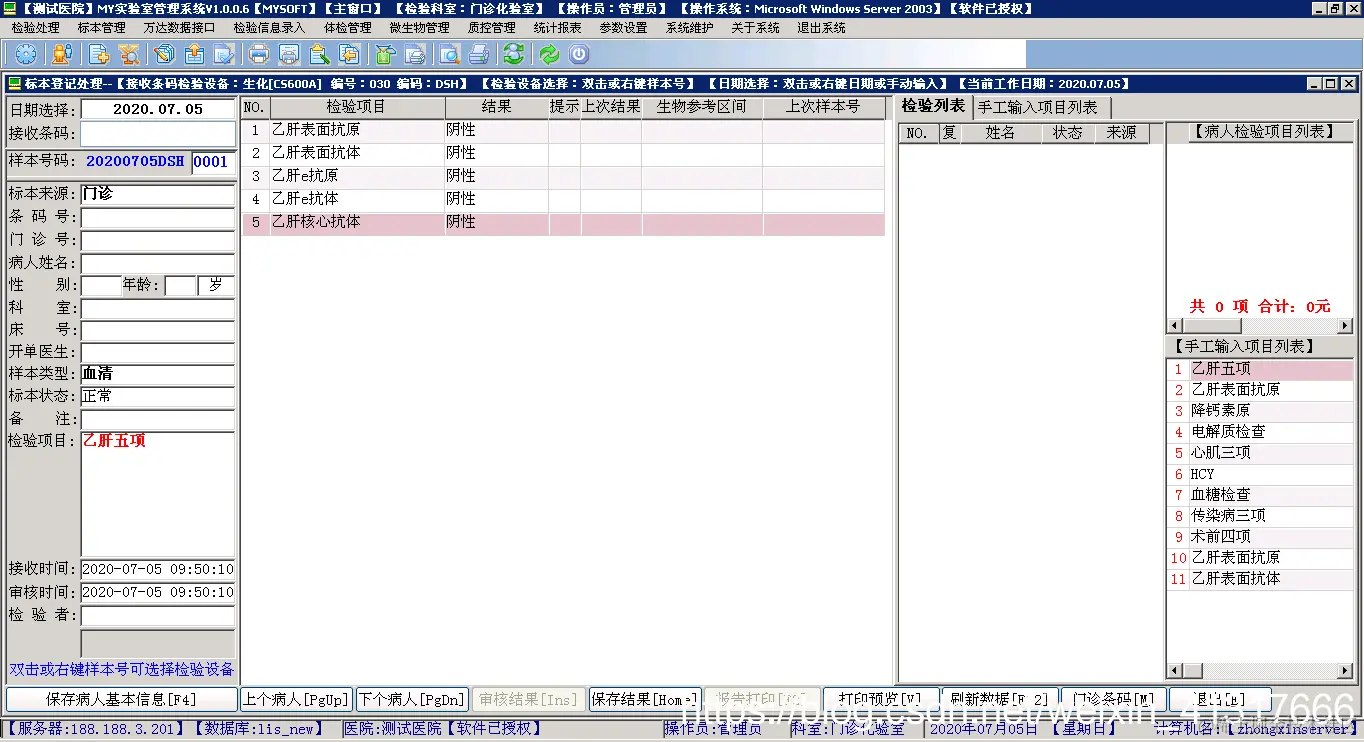The width and height of the screenshot is (1364, 742).
Task: Click the 检验者 input field
Action: point(158,616)
